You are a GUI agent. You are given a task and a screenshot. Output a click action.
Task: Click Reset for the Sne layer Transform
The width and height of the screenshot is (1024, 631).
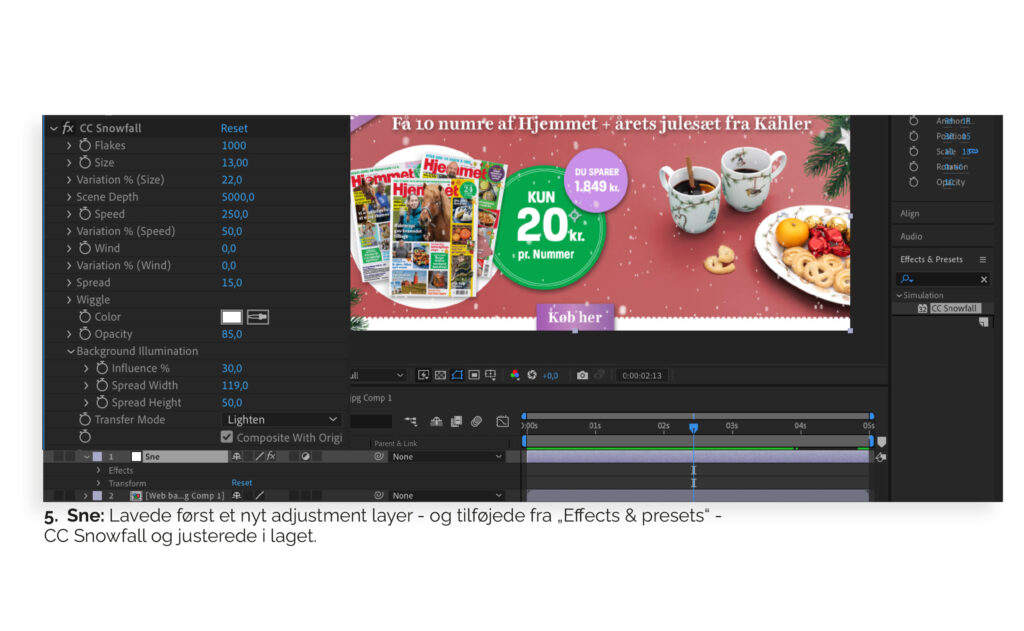point(242,483)
